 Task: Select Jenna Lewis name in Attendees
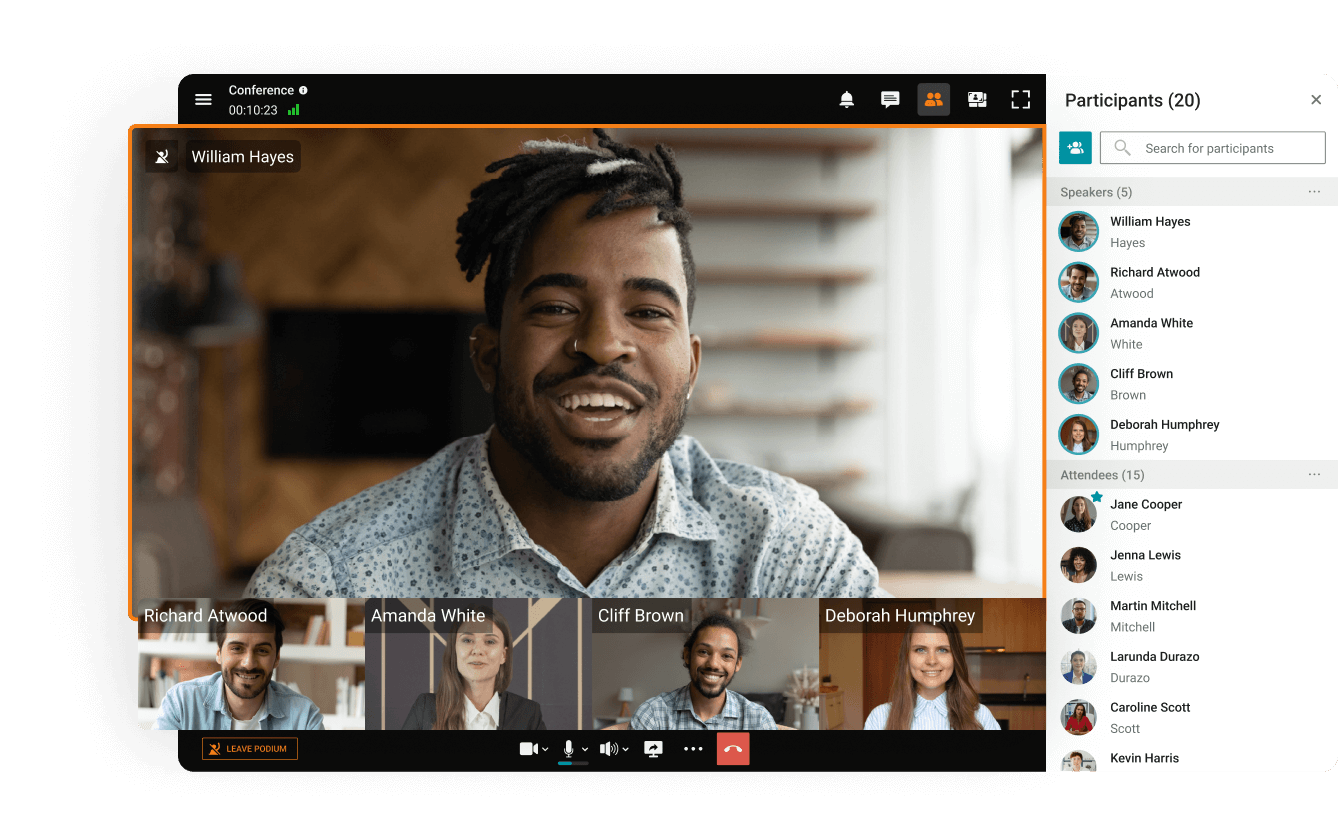click(1146, 555)
